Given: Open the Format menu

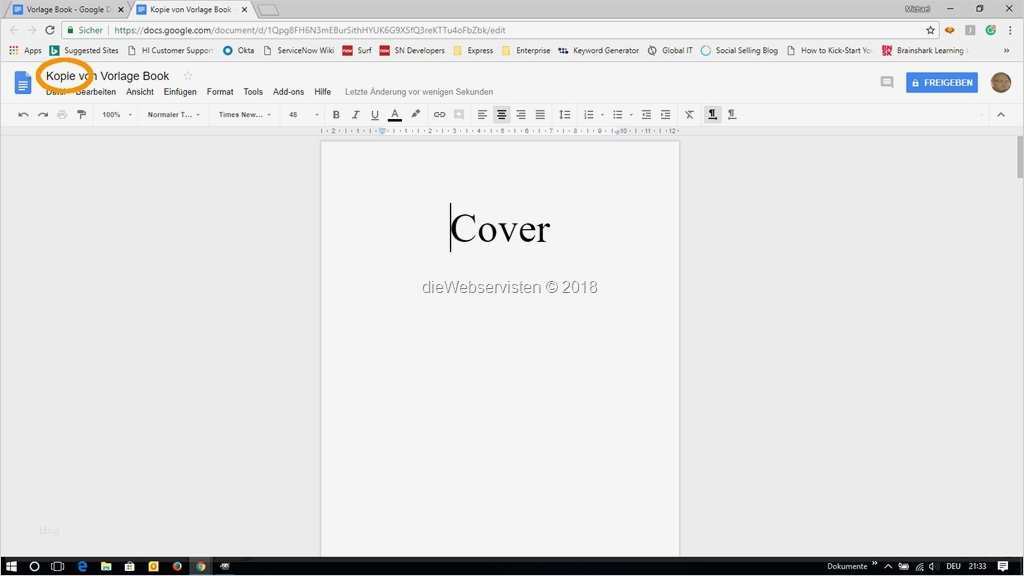Looking at the screenshot, I should [220, 92].
